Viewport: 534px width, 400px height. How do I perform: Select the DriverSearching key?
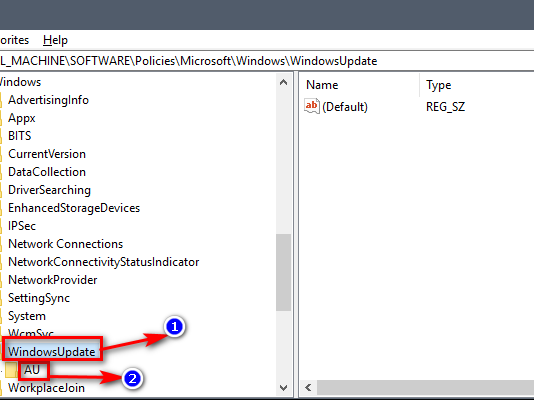(x=49, y=190)
